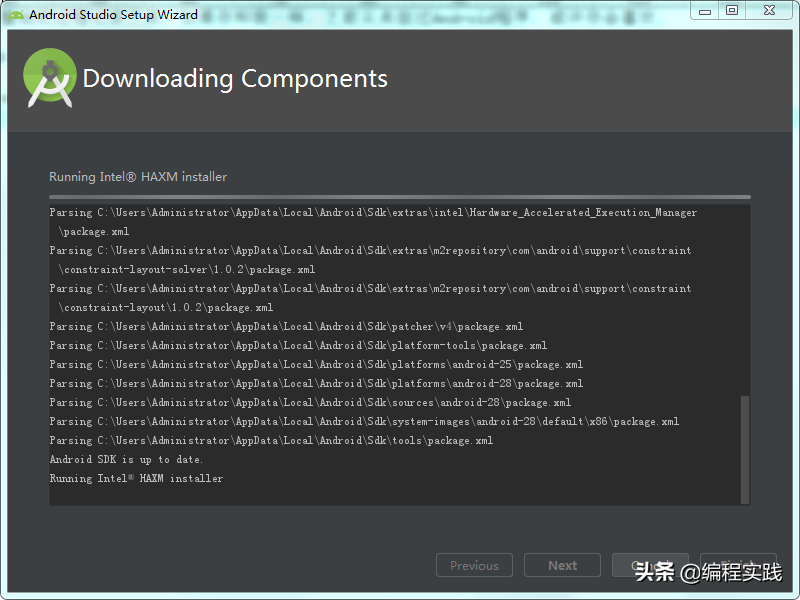
Task: Click the log line for sources\android-28
Action: click(x=310, y=403)
